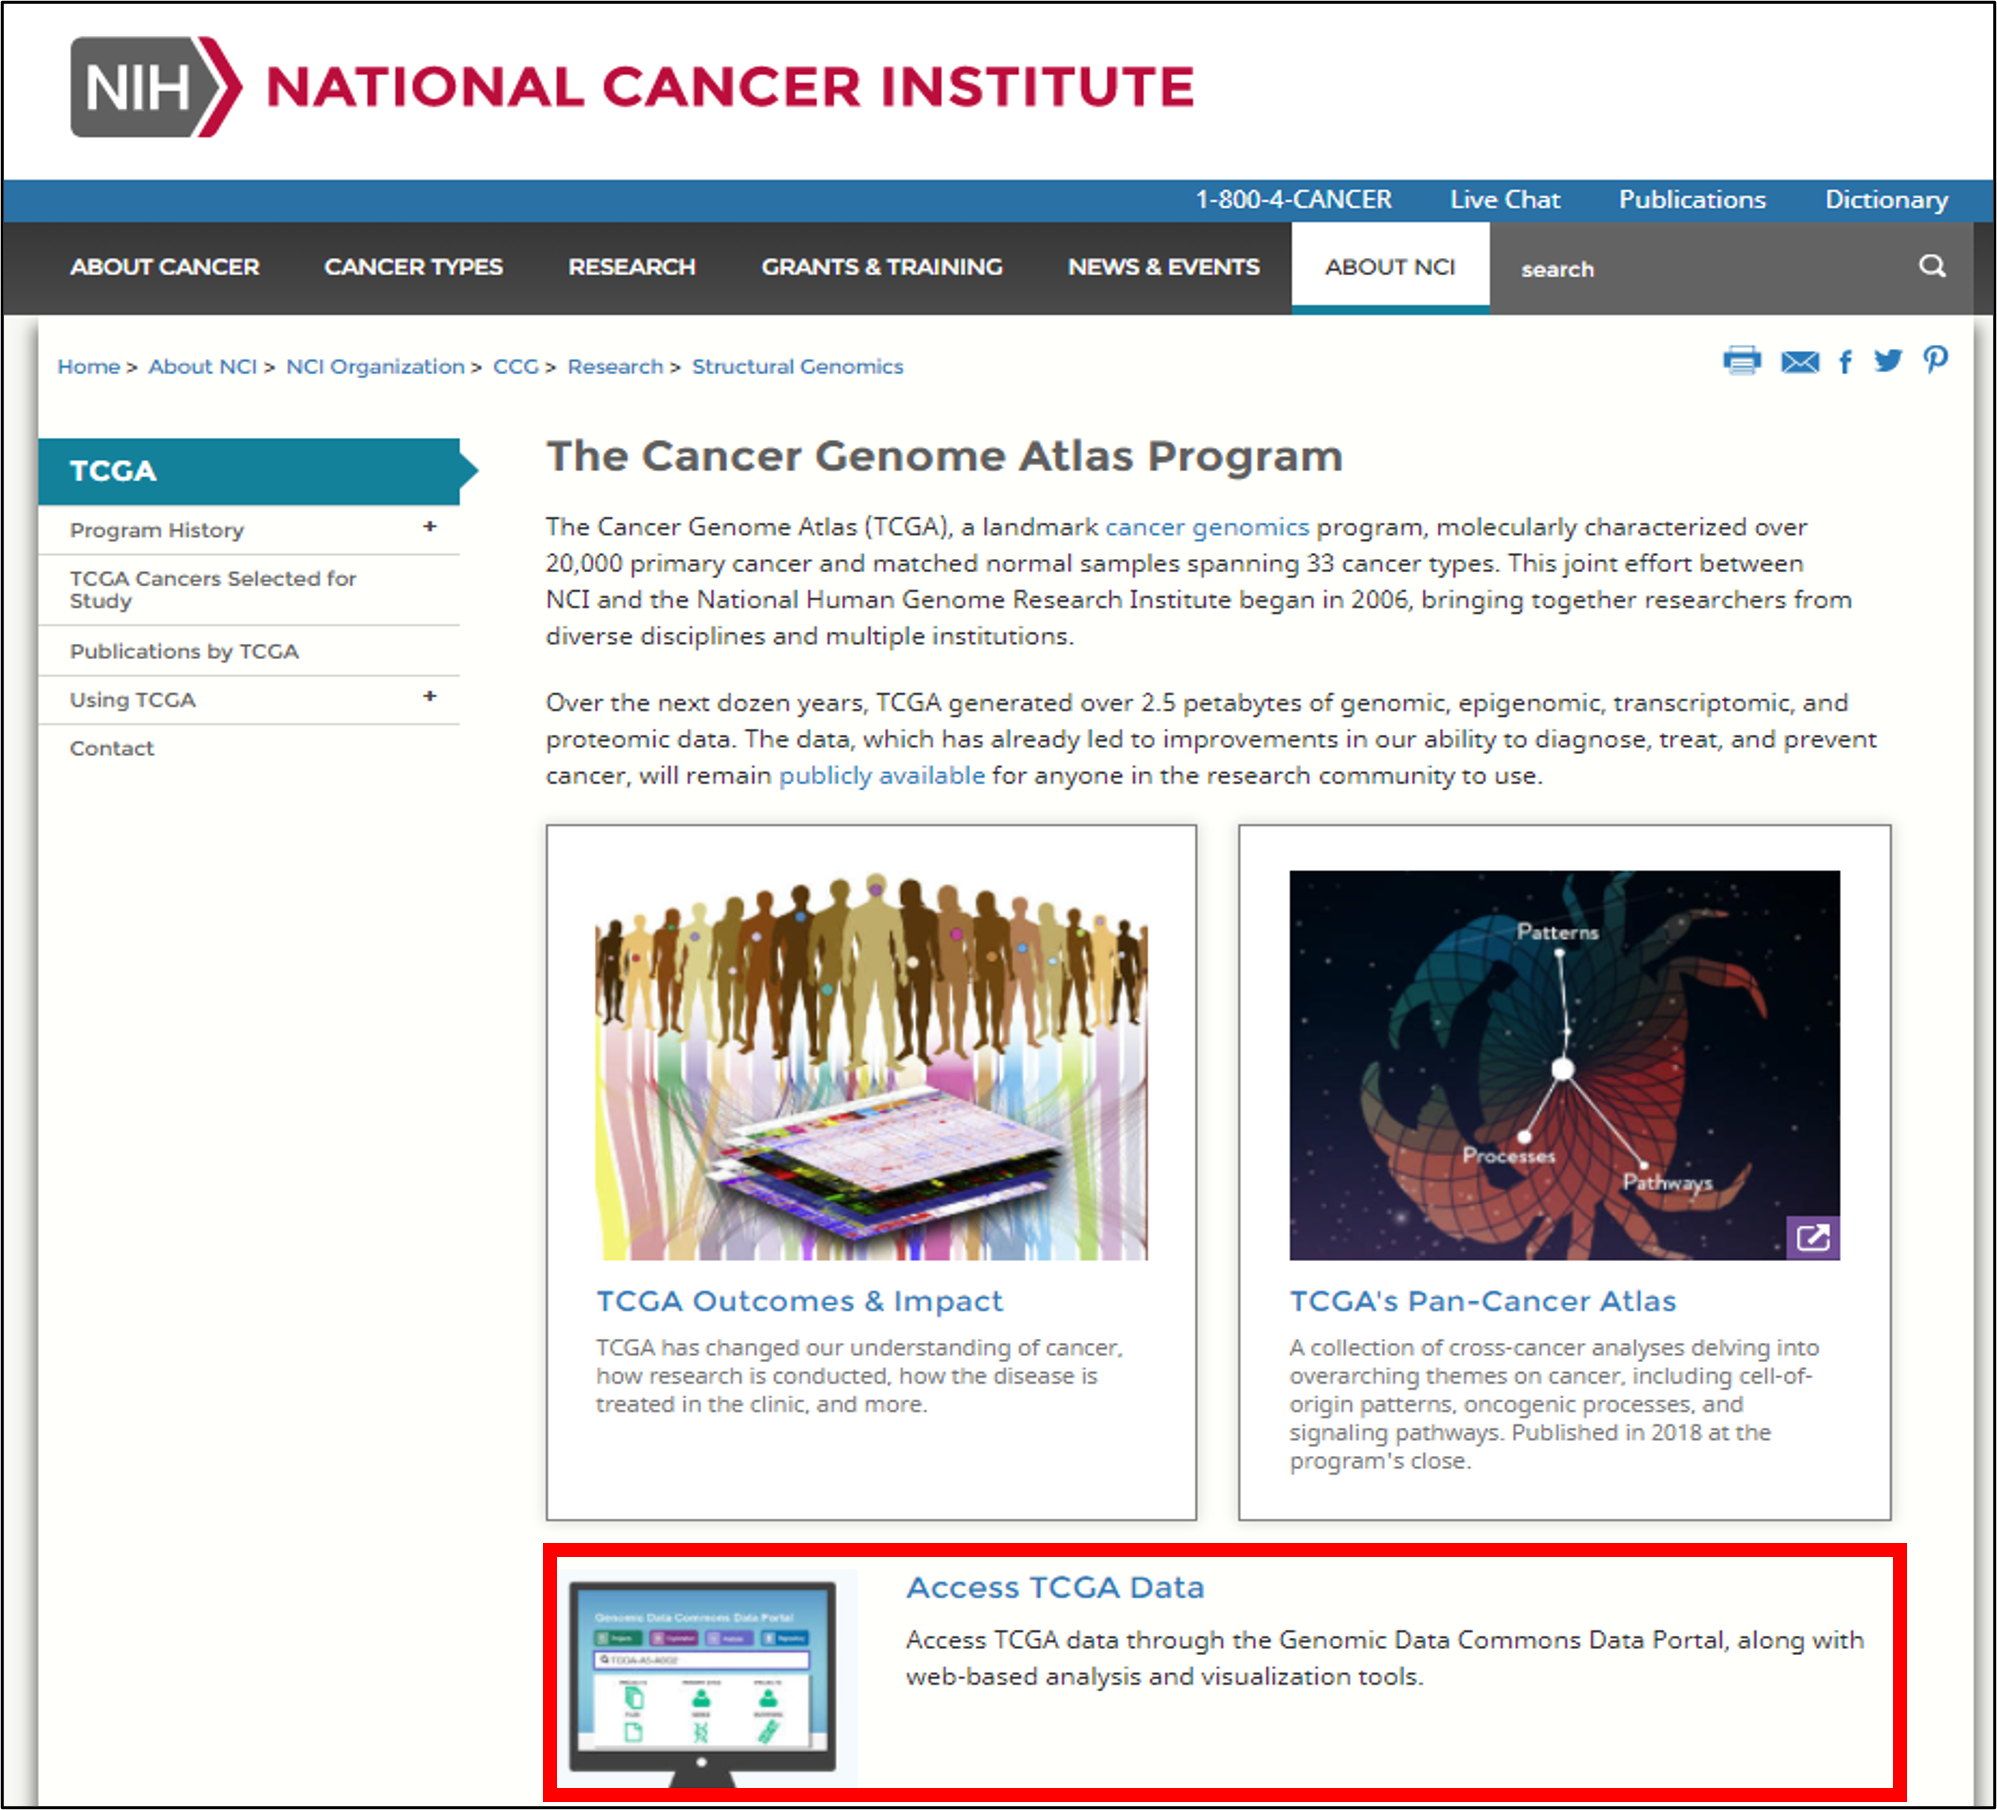Follow the cancer genomics link
Screen dimensions: 1997x1810
(1206, 527)
